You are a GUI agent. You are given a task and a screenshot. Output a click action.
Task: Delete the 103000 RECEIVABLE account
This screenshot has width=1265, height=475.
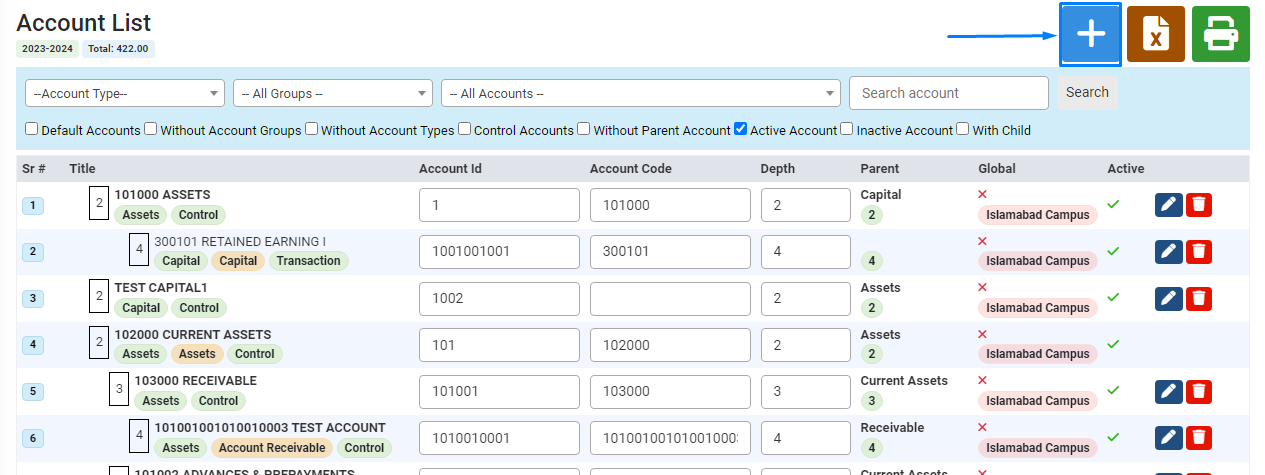coord(1199,392)
